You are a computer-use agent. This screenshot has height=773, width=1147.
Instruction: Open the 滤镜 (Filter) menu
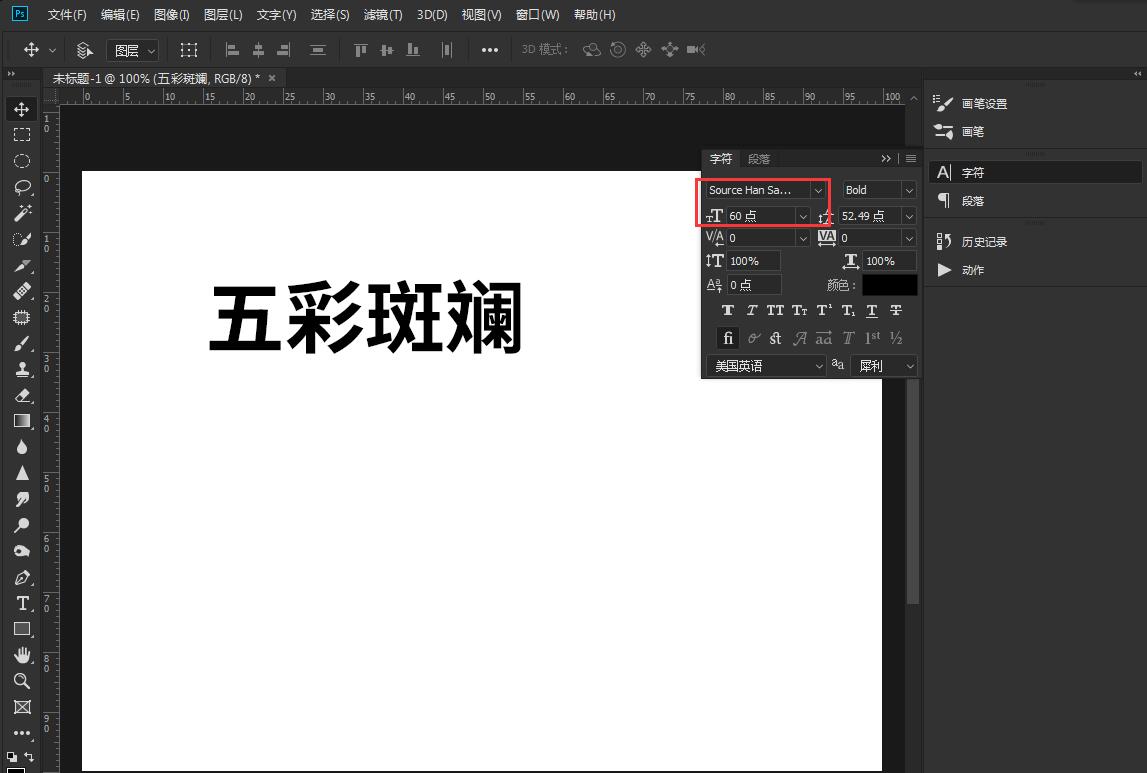[x=383, y=14]
